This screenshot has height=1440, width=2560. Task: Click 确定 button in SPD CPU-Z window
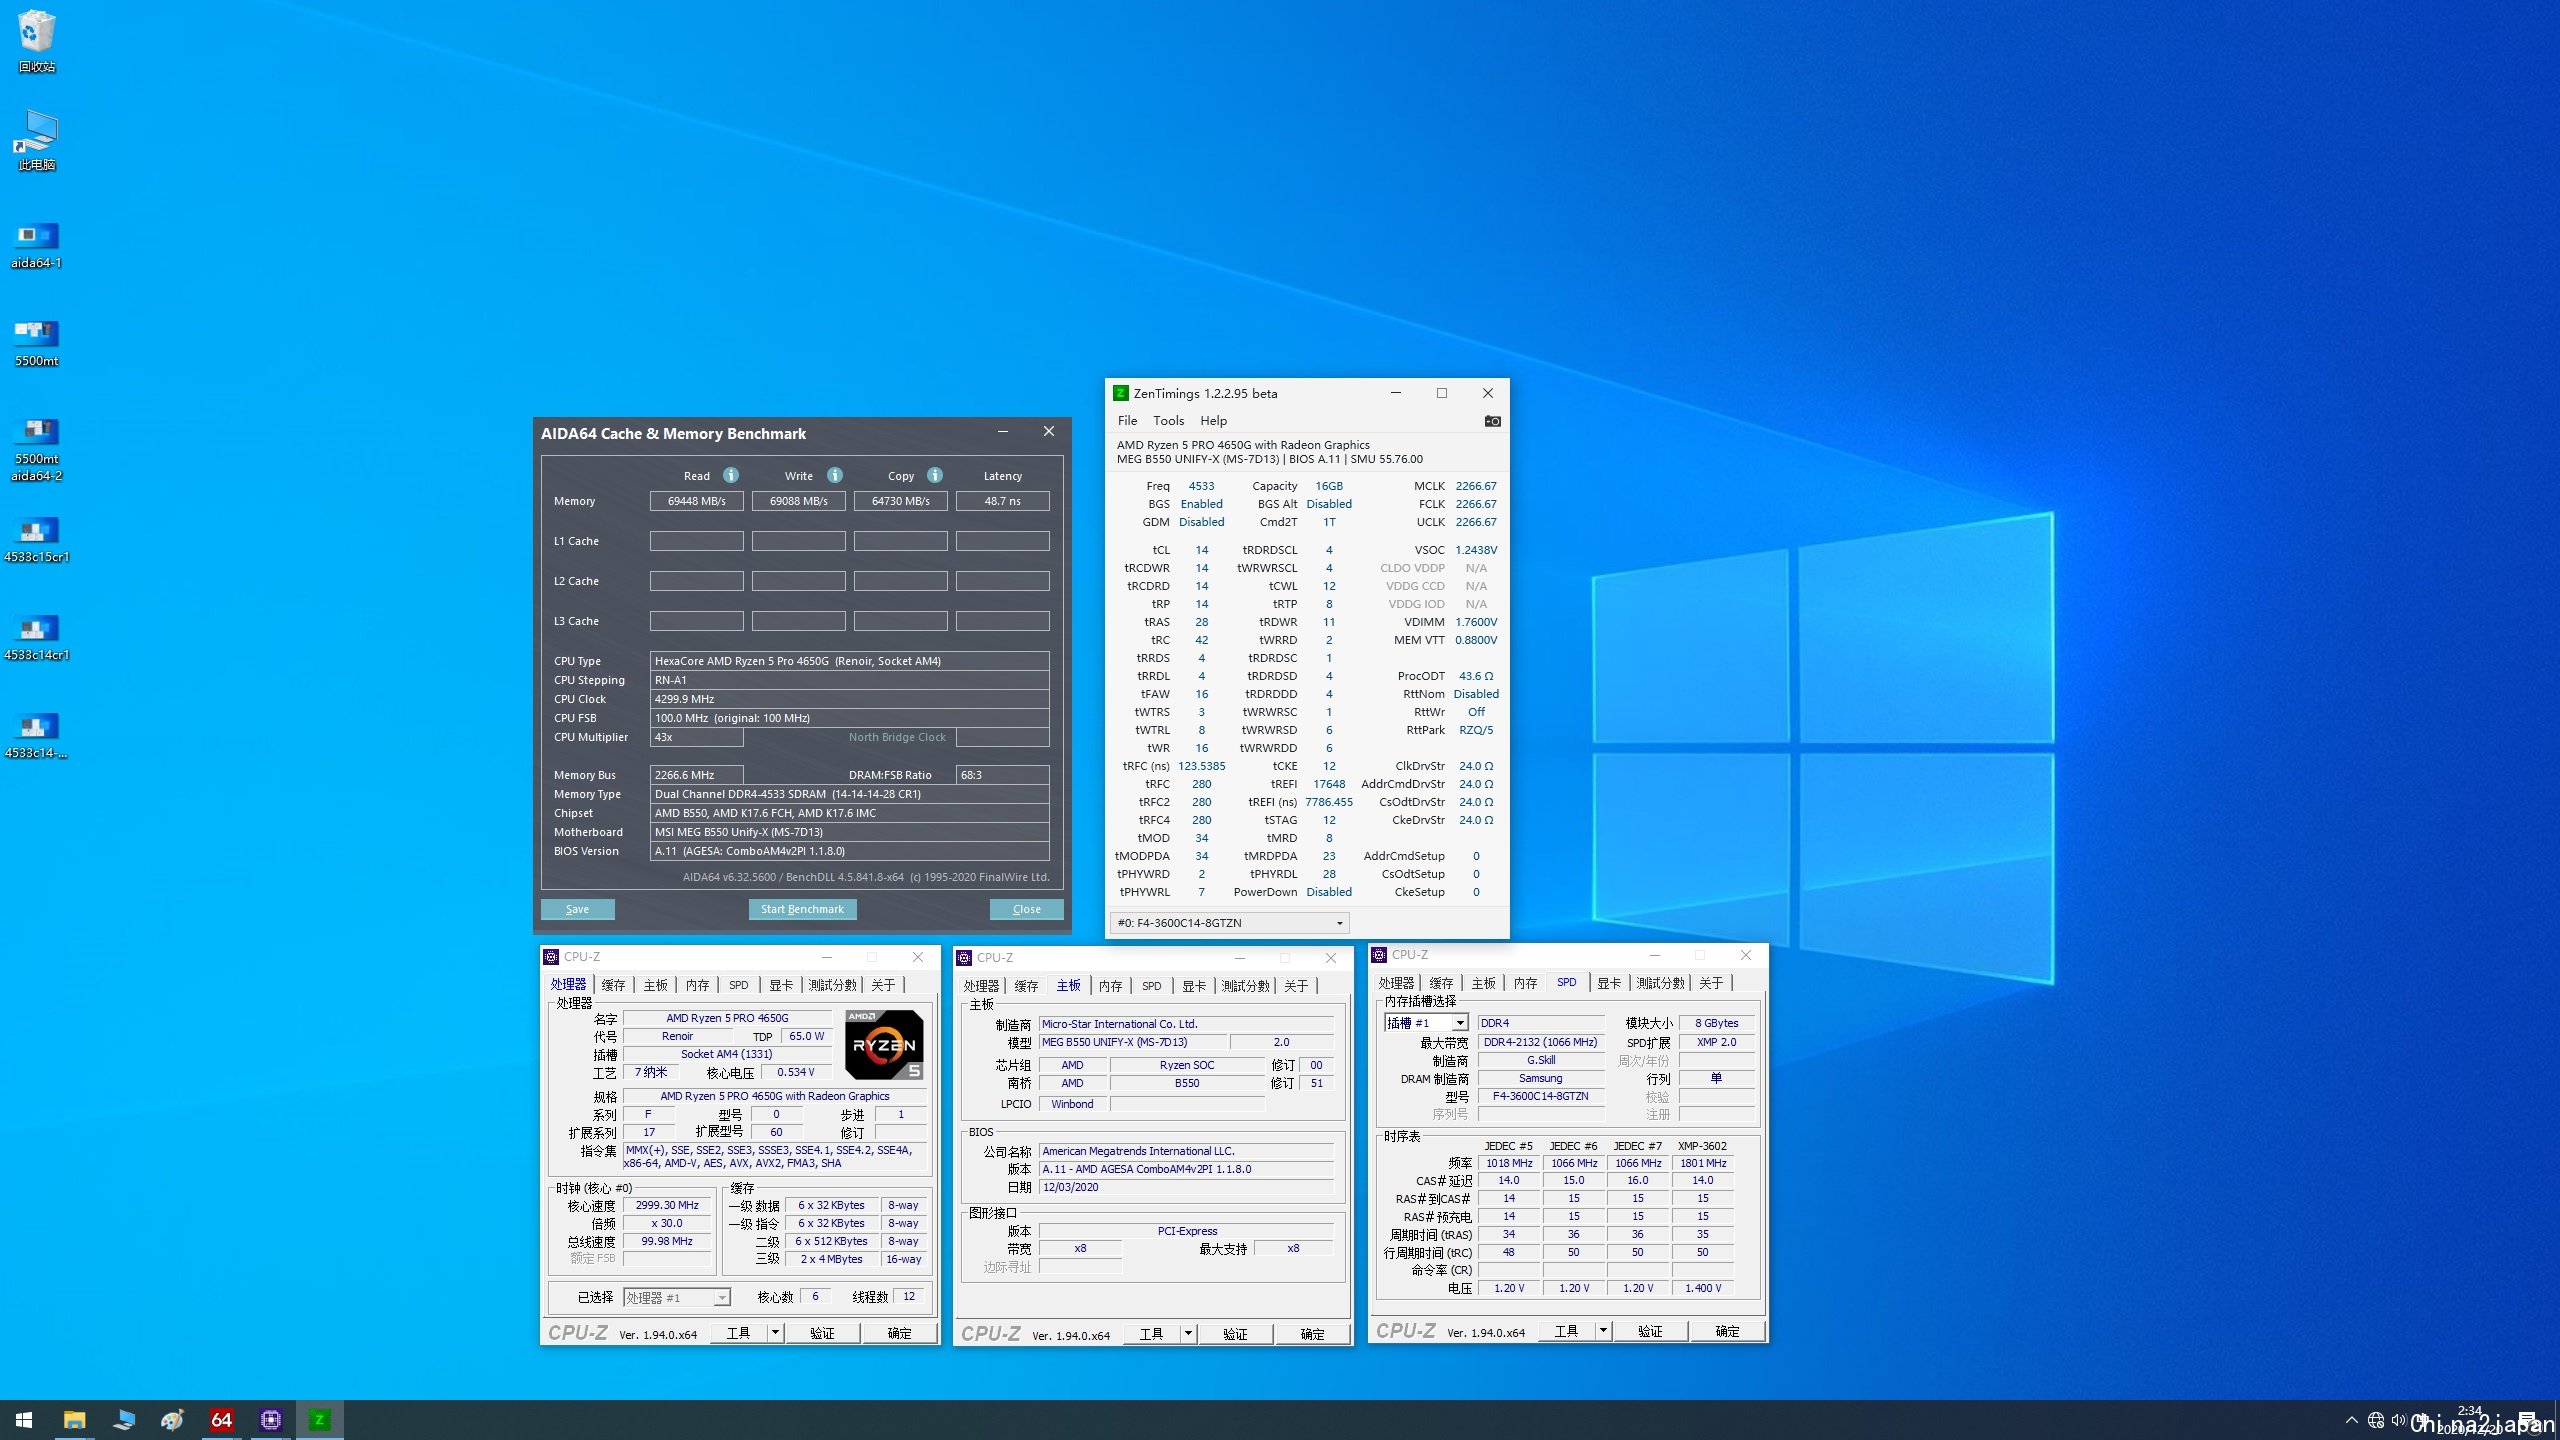pyautogui.click(x=1727, y=1331)
